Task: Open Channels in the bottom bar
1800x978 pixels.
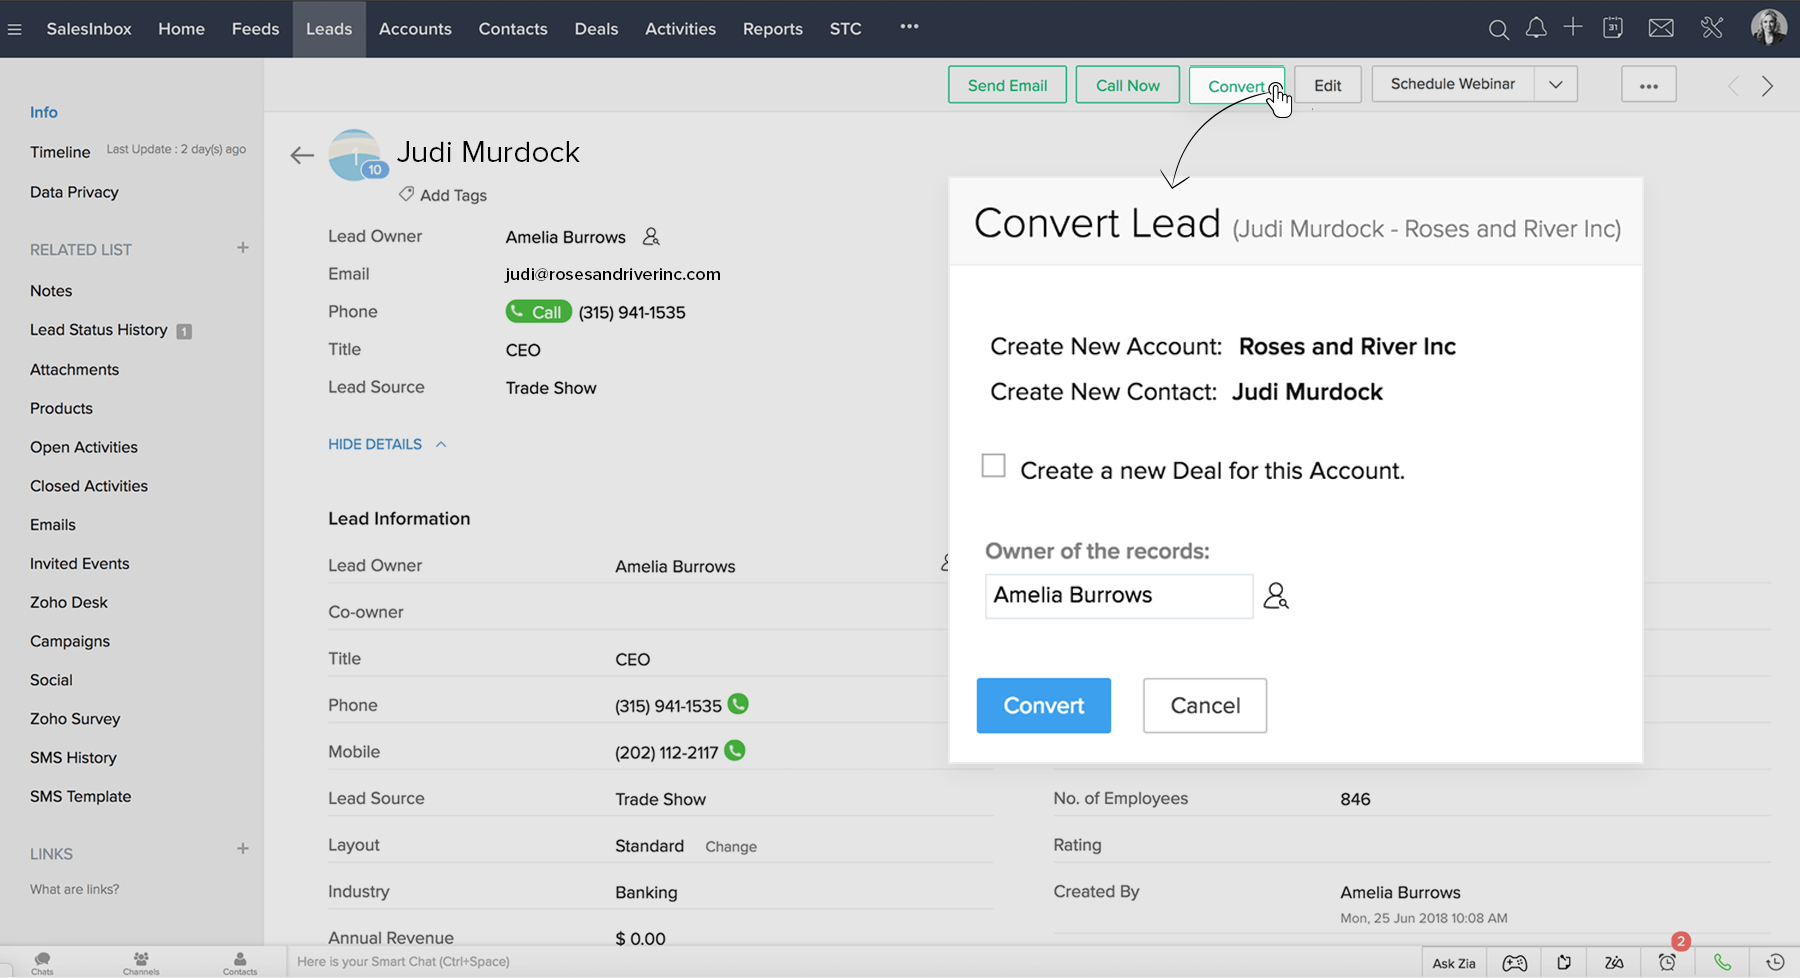Action: point(141,962)
